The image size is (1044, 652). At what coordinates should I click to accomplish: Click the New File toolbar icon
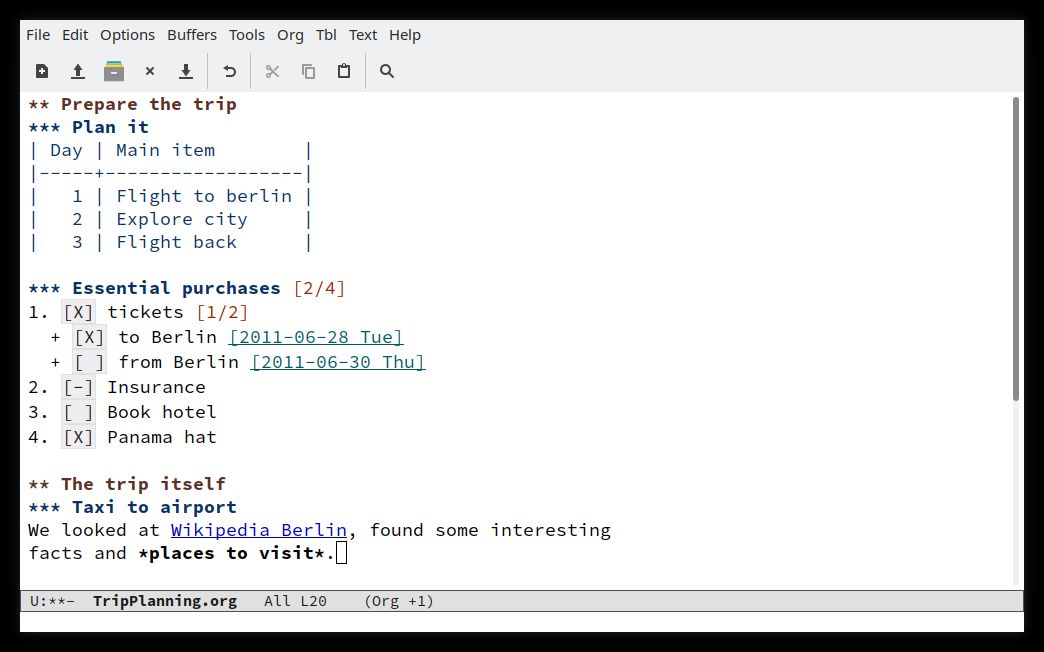(42, 71)
